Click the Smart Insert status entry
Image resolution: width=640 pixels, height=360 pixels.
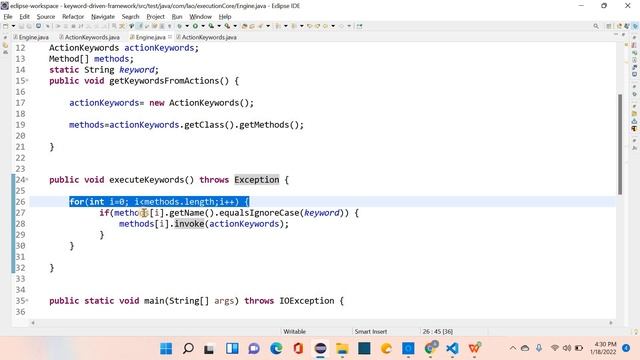tap(371, 331)
